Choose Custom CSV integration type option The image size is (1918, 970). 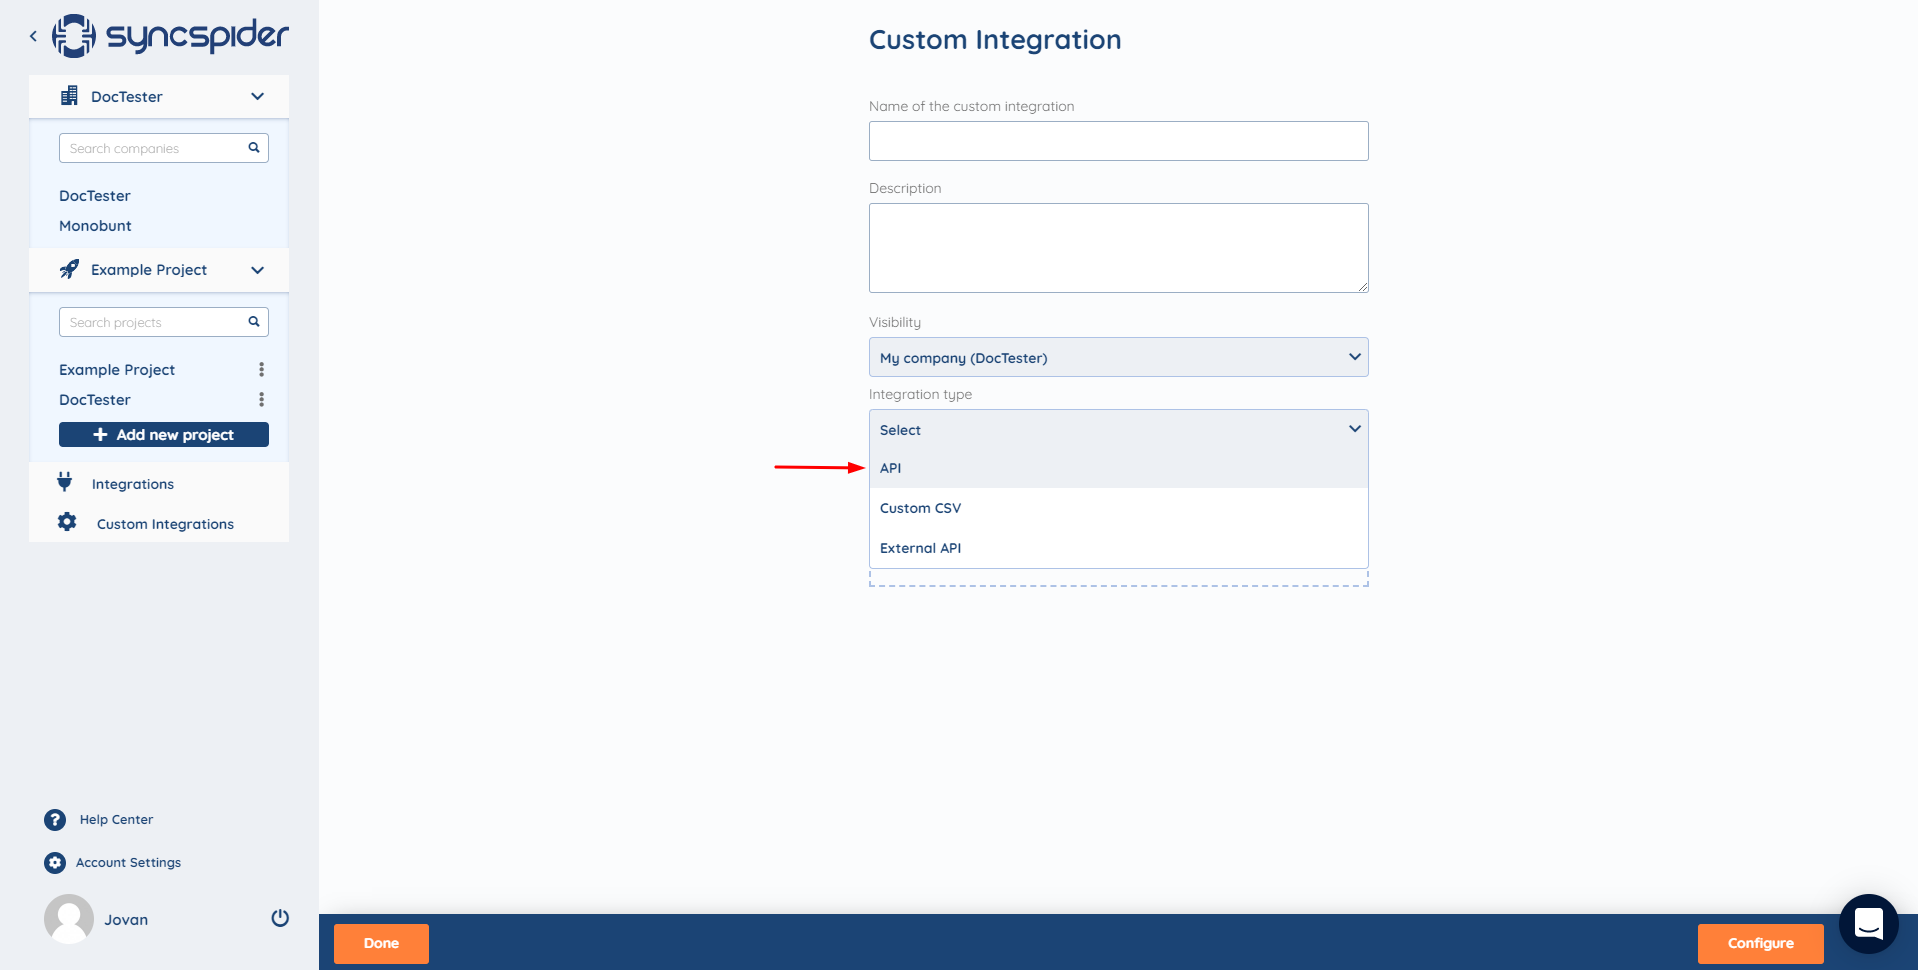[1118, 508]
